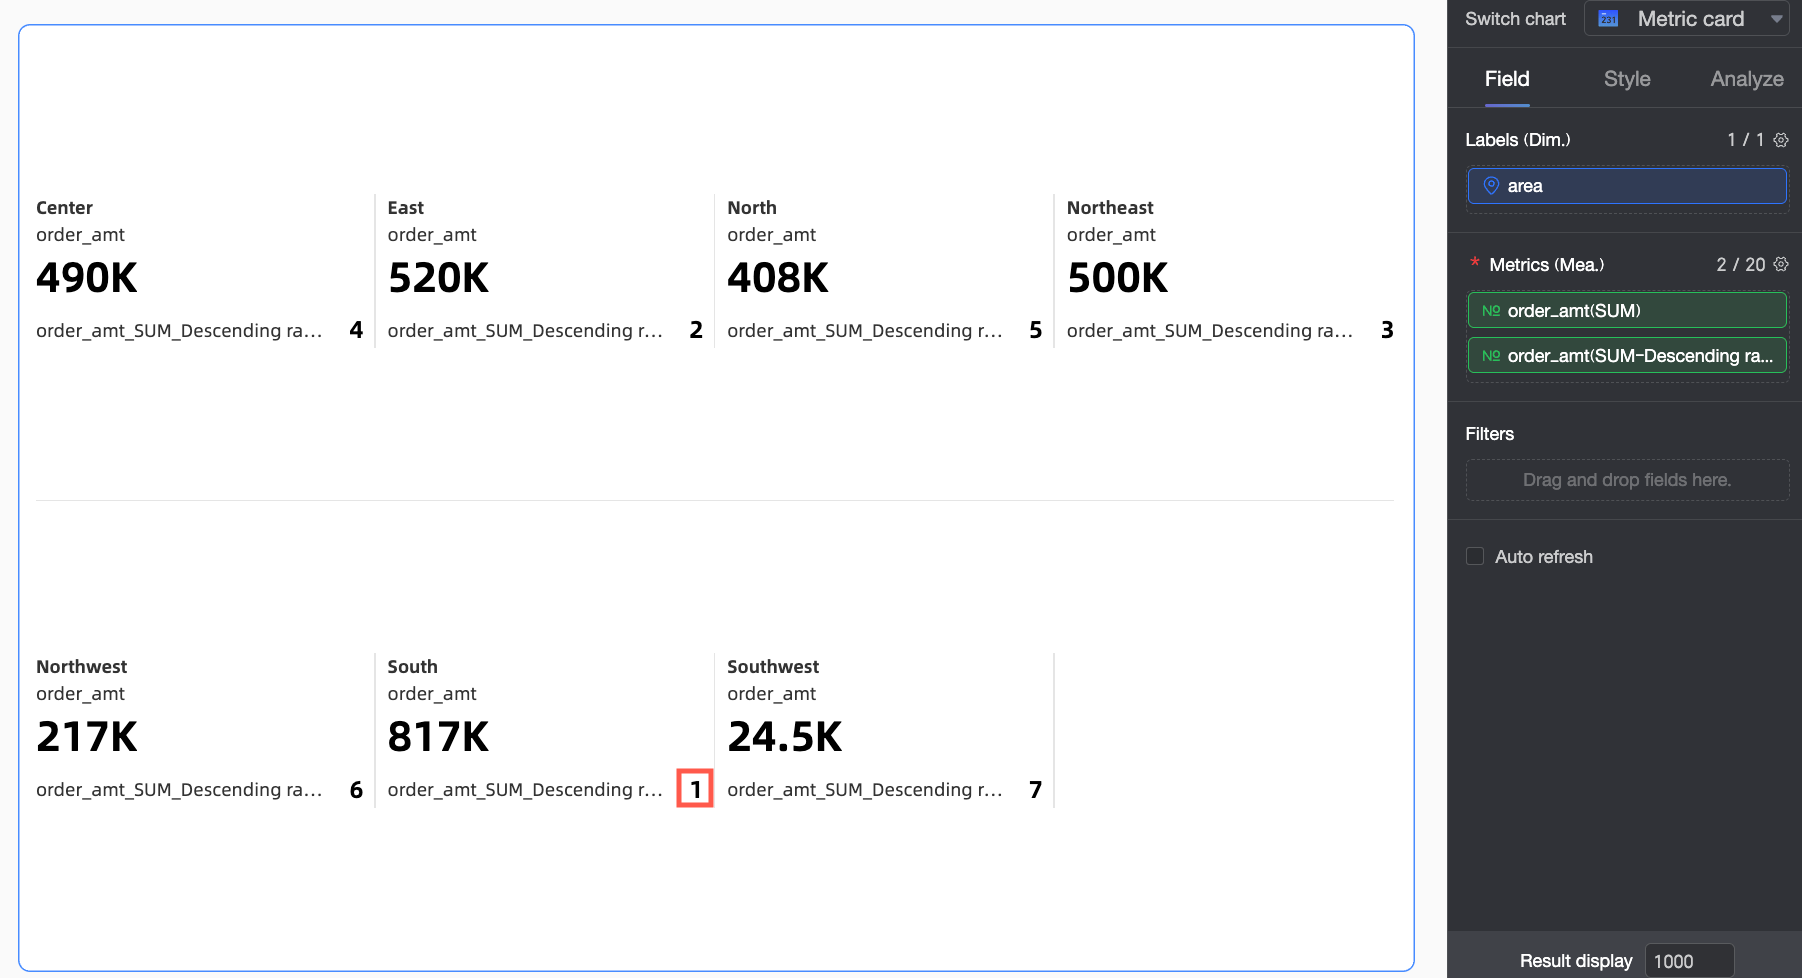
Task: Open the Metrics (Mea.) settings gear
Action: [1781, 264]
